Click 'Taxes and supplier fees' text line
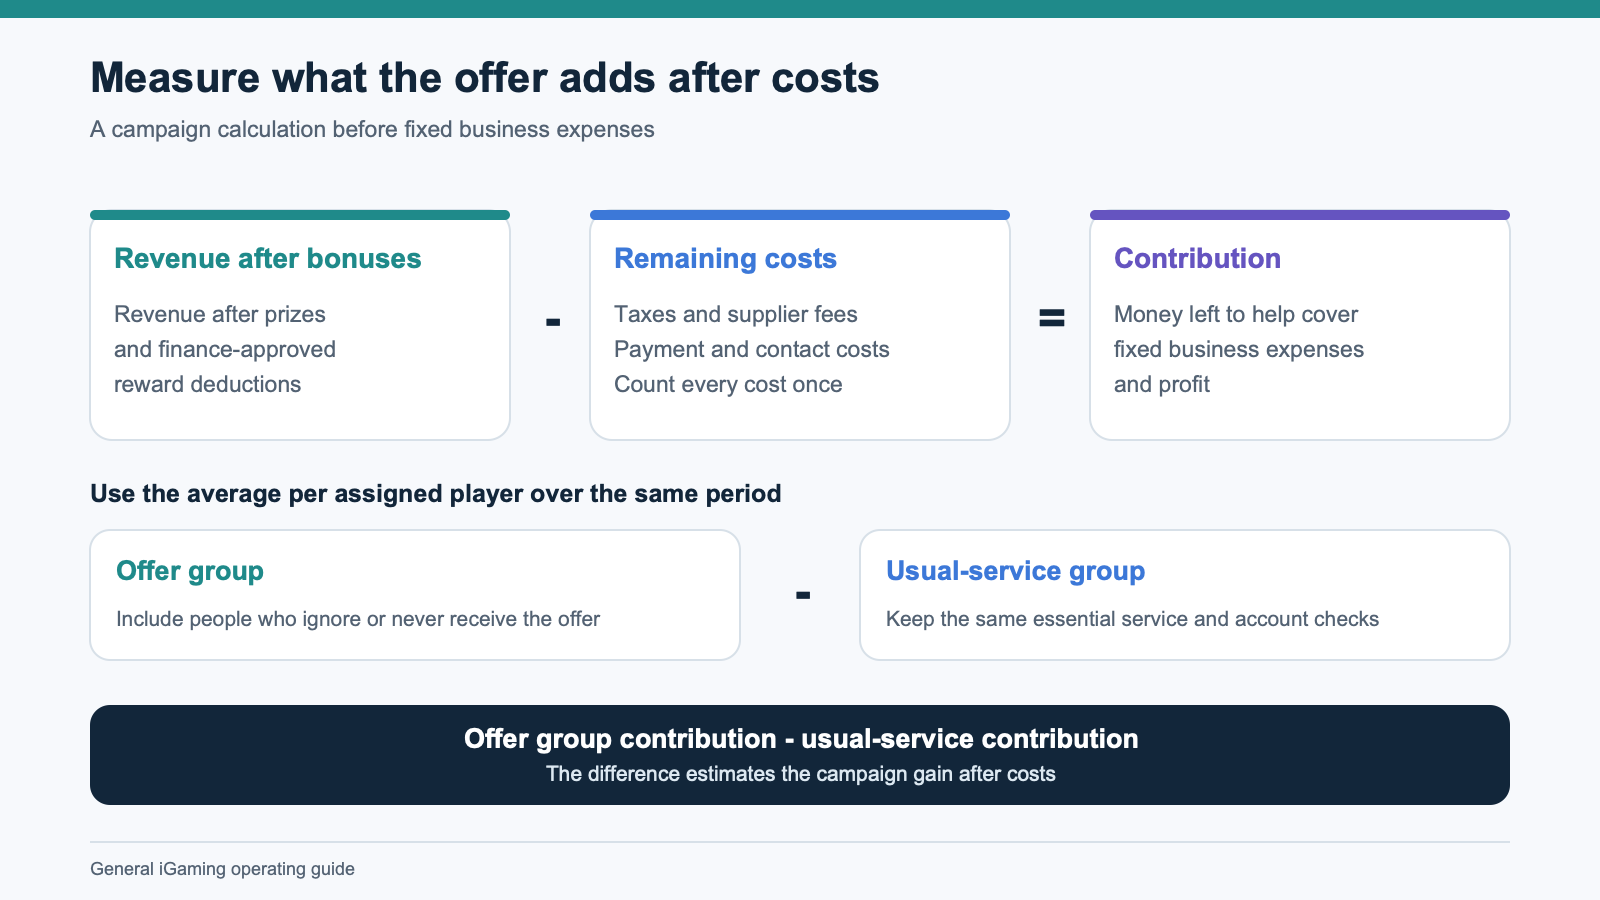The width and height of the screenshot is (1600, 900). click(x=736, y=314)
